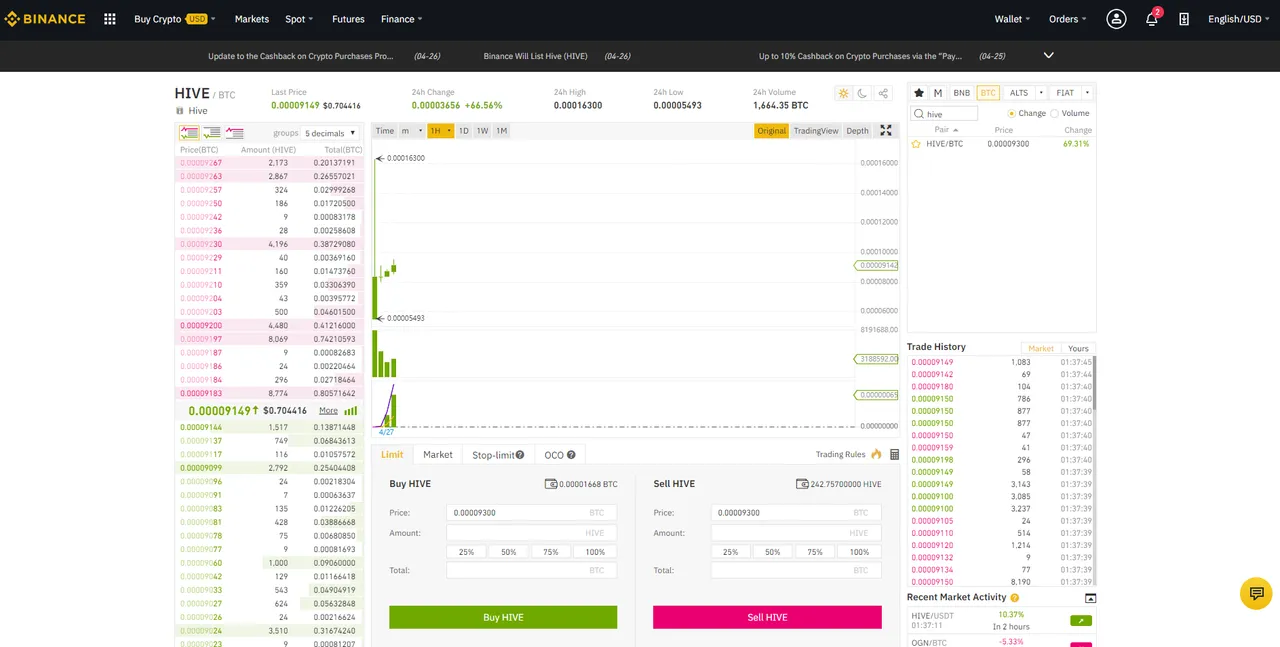Select the Change radio button
The height and width of the screenshot is (647, 1280).
[x=1011, y=114]
